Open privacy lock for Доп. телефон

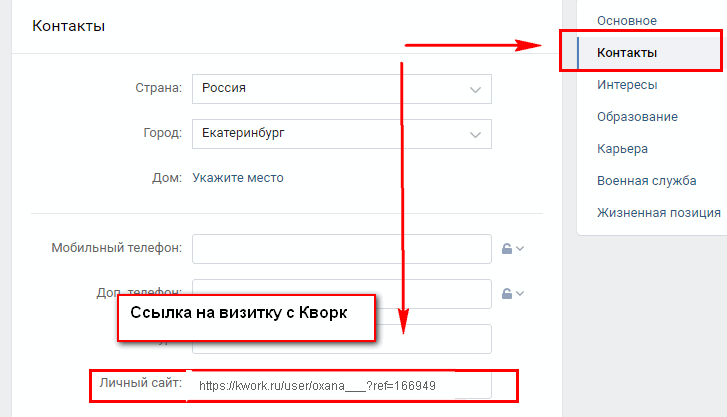click(x=512, y=294)
